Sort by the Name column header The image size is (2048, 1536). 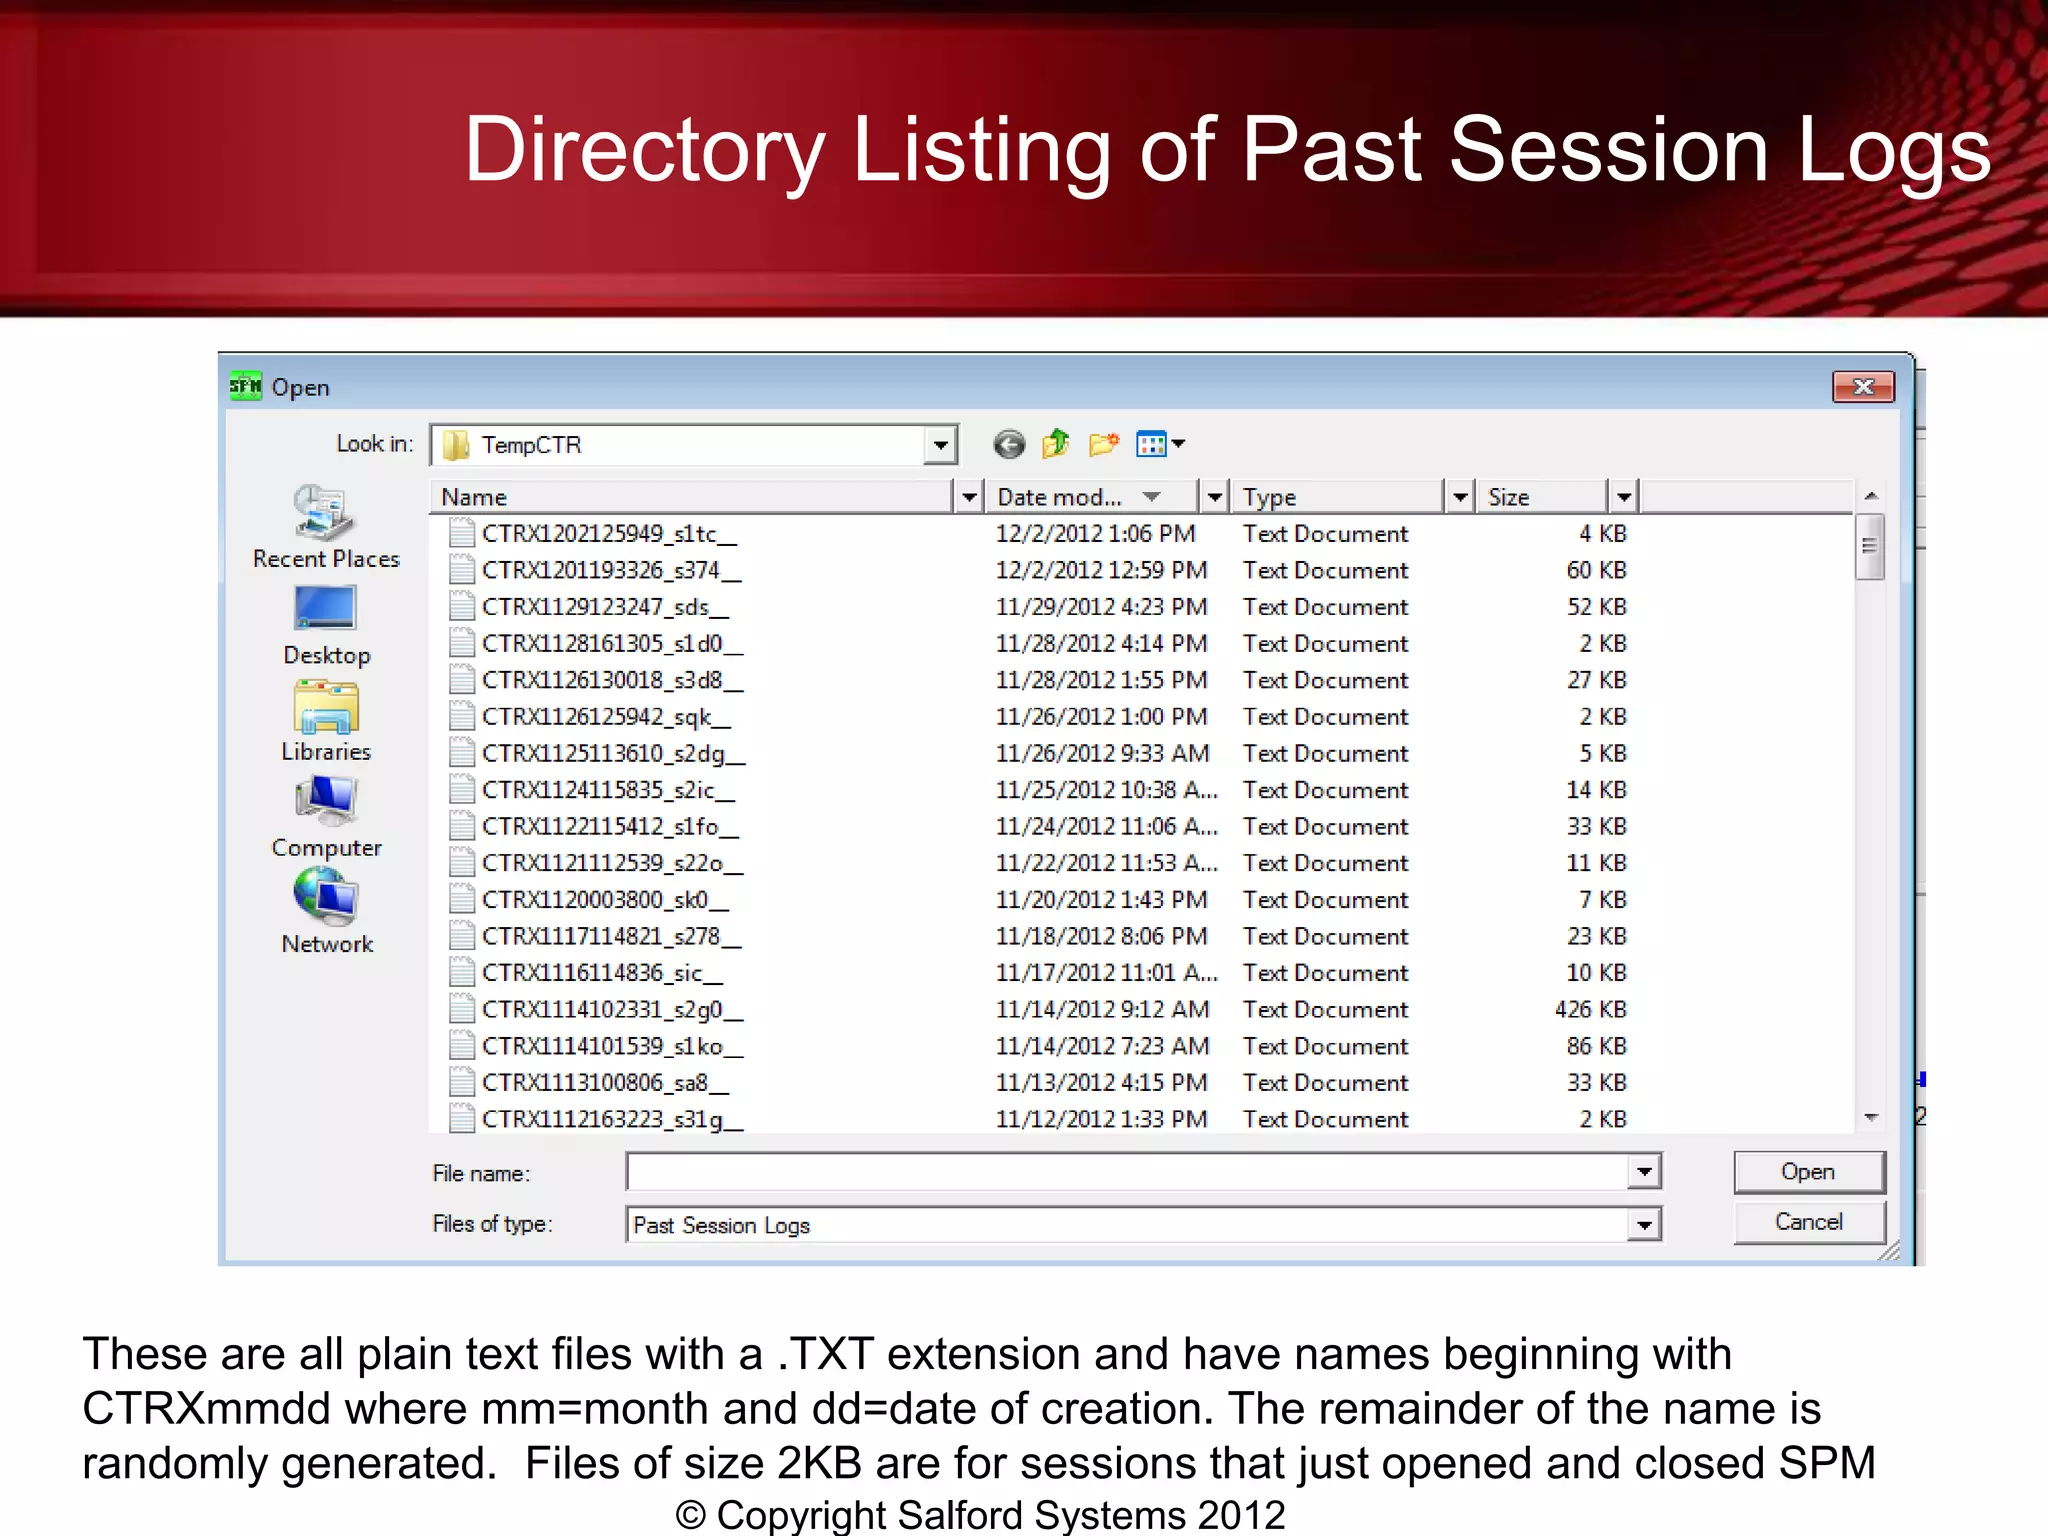point(692,496)
